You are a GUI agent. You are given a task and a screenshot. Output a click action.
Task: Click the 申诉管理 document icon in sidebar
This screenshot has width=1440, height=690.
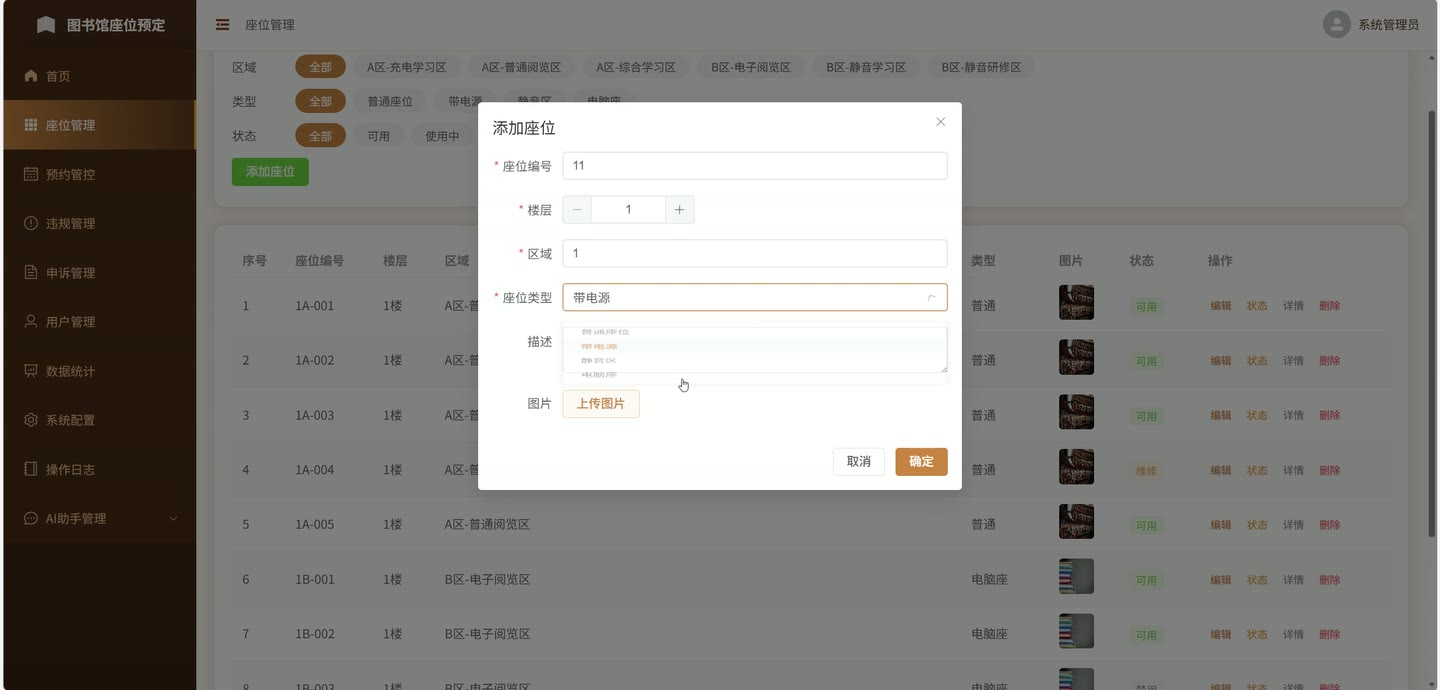(x=30, y=272)
